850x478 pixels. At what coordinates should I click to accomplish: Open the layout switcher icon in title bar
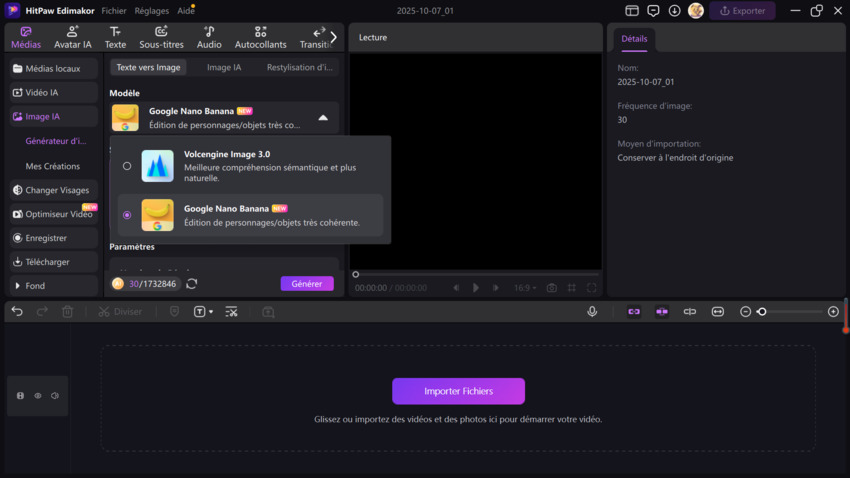pyautogui.click(x=632, y=11)
